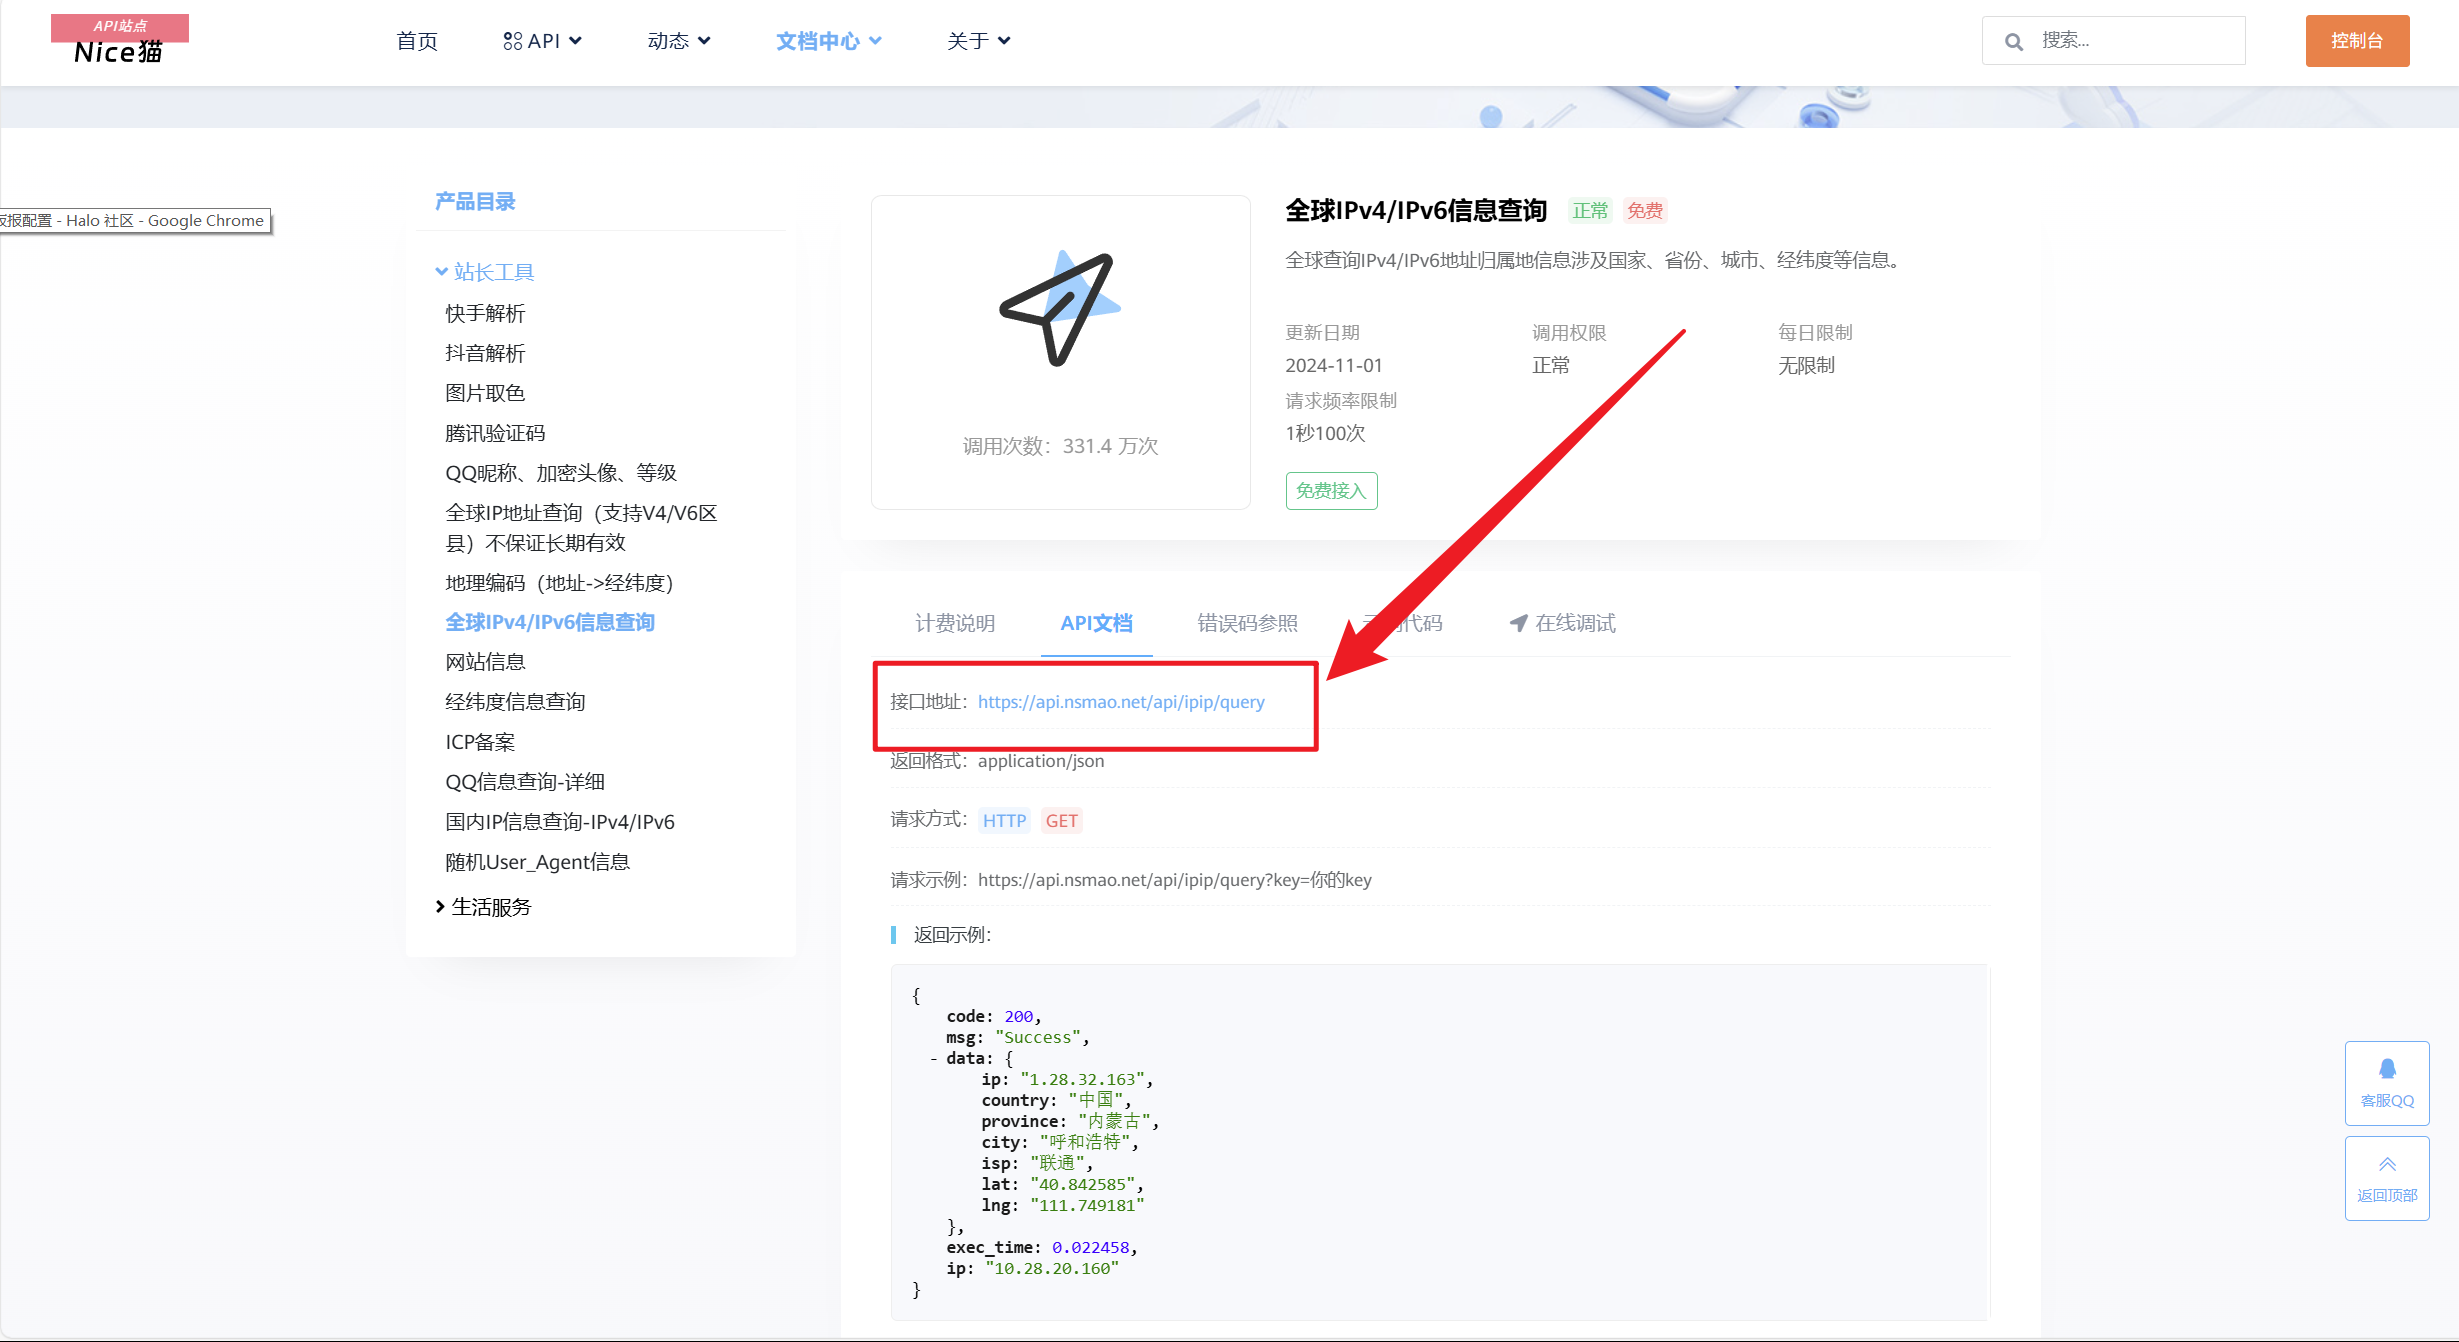This screenshot has width=2459, height=1342.
Task: Switch to the 计费说明 tab
Action: click(955, 623)
